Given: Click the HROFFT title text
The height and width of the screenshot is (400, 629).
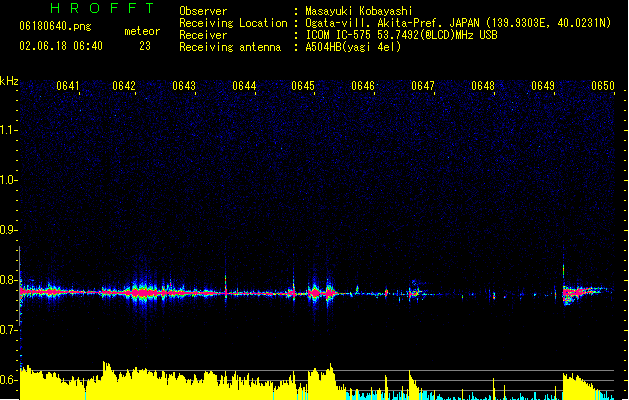Looking at the screenshot, I should pos(103,8).
